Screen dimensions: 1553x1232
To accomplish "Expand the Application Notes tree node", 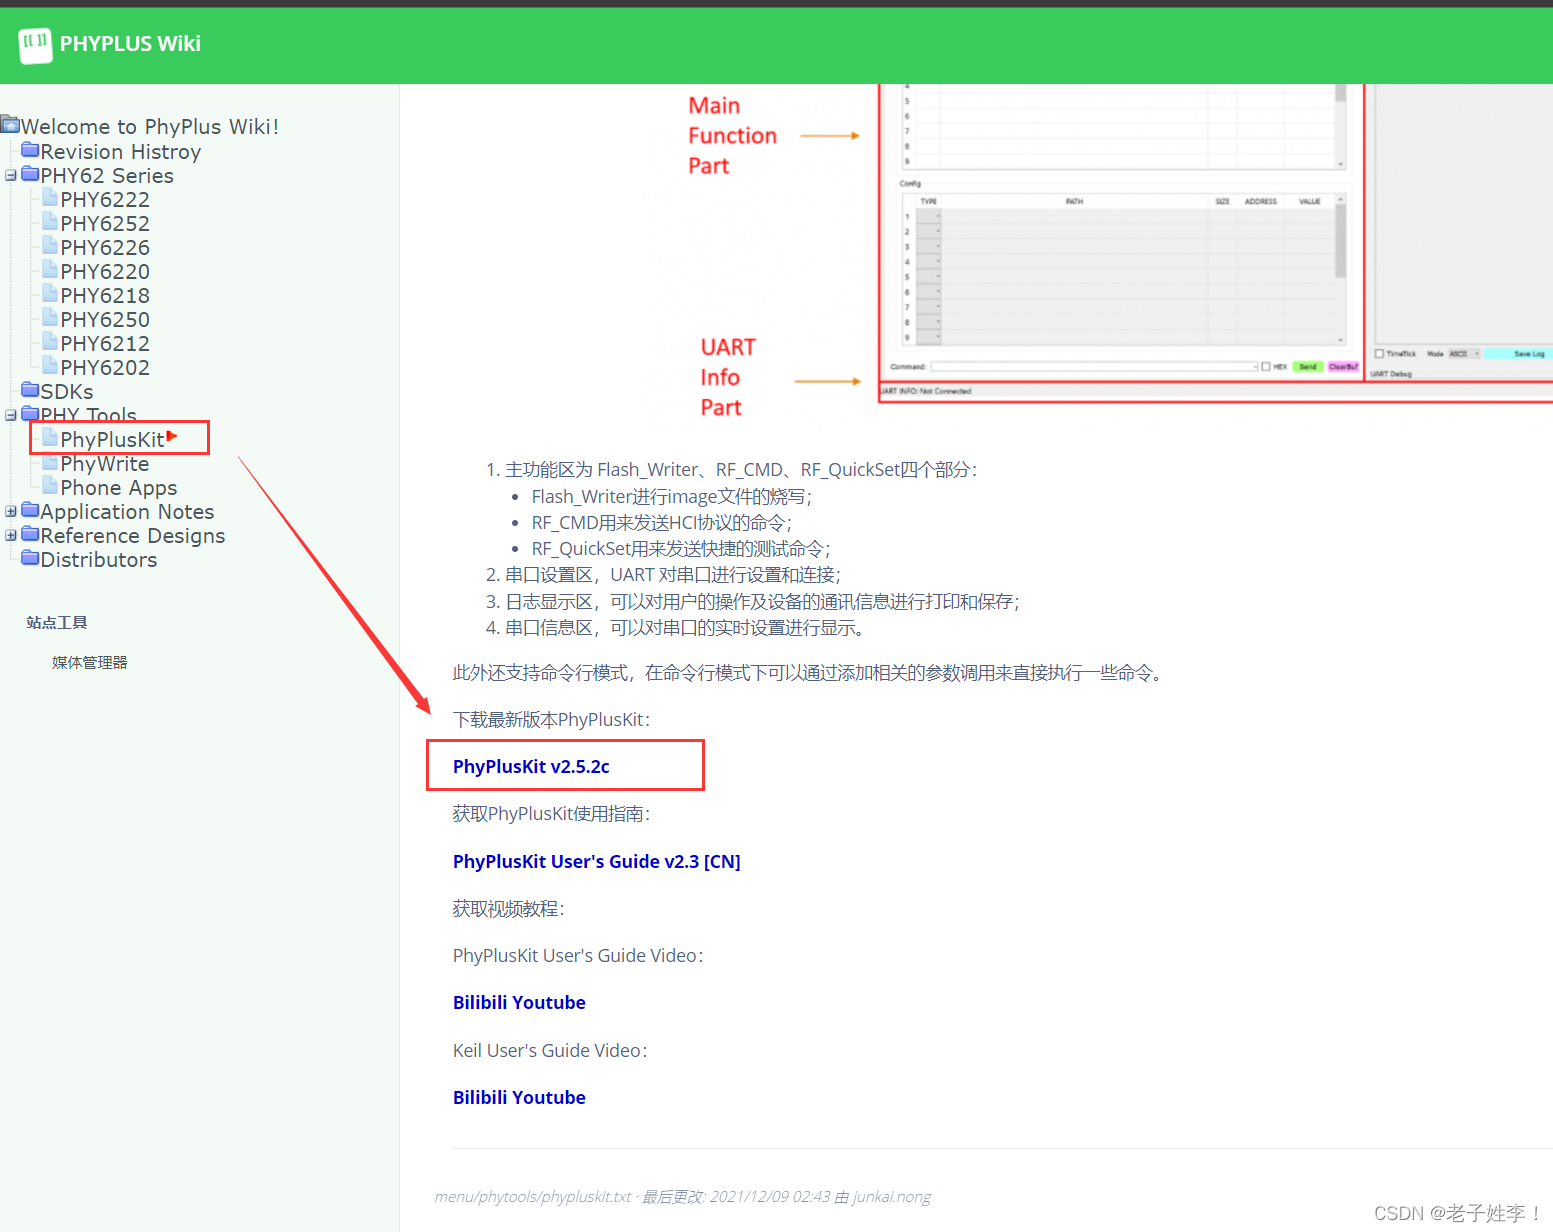I will [11, 511].
